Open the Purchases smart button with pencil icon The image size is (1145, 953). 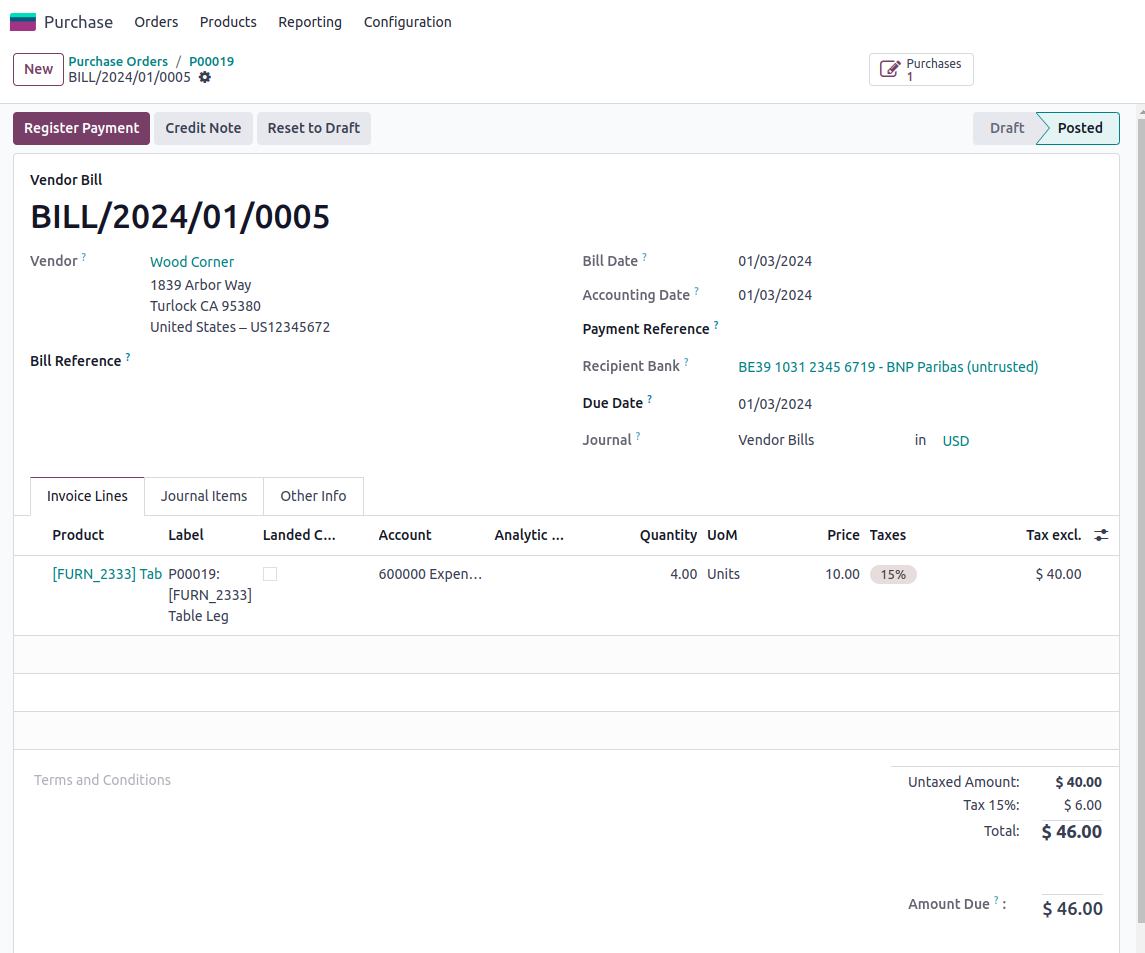(920, 69)
